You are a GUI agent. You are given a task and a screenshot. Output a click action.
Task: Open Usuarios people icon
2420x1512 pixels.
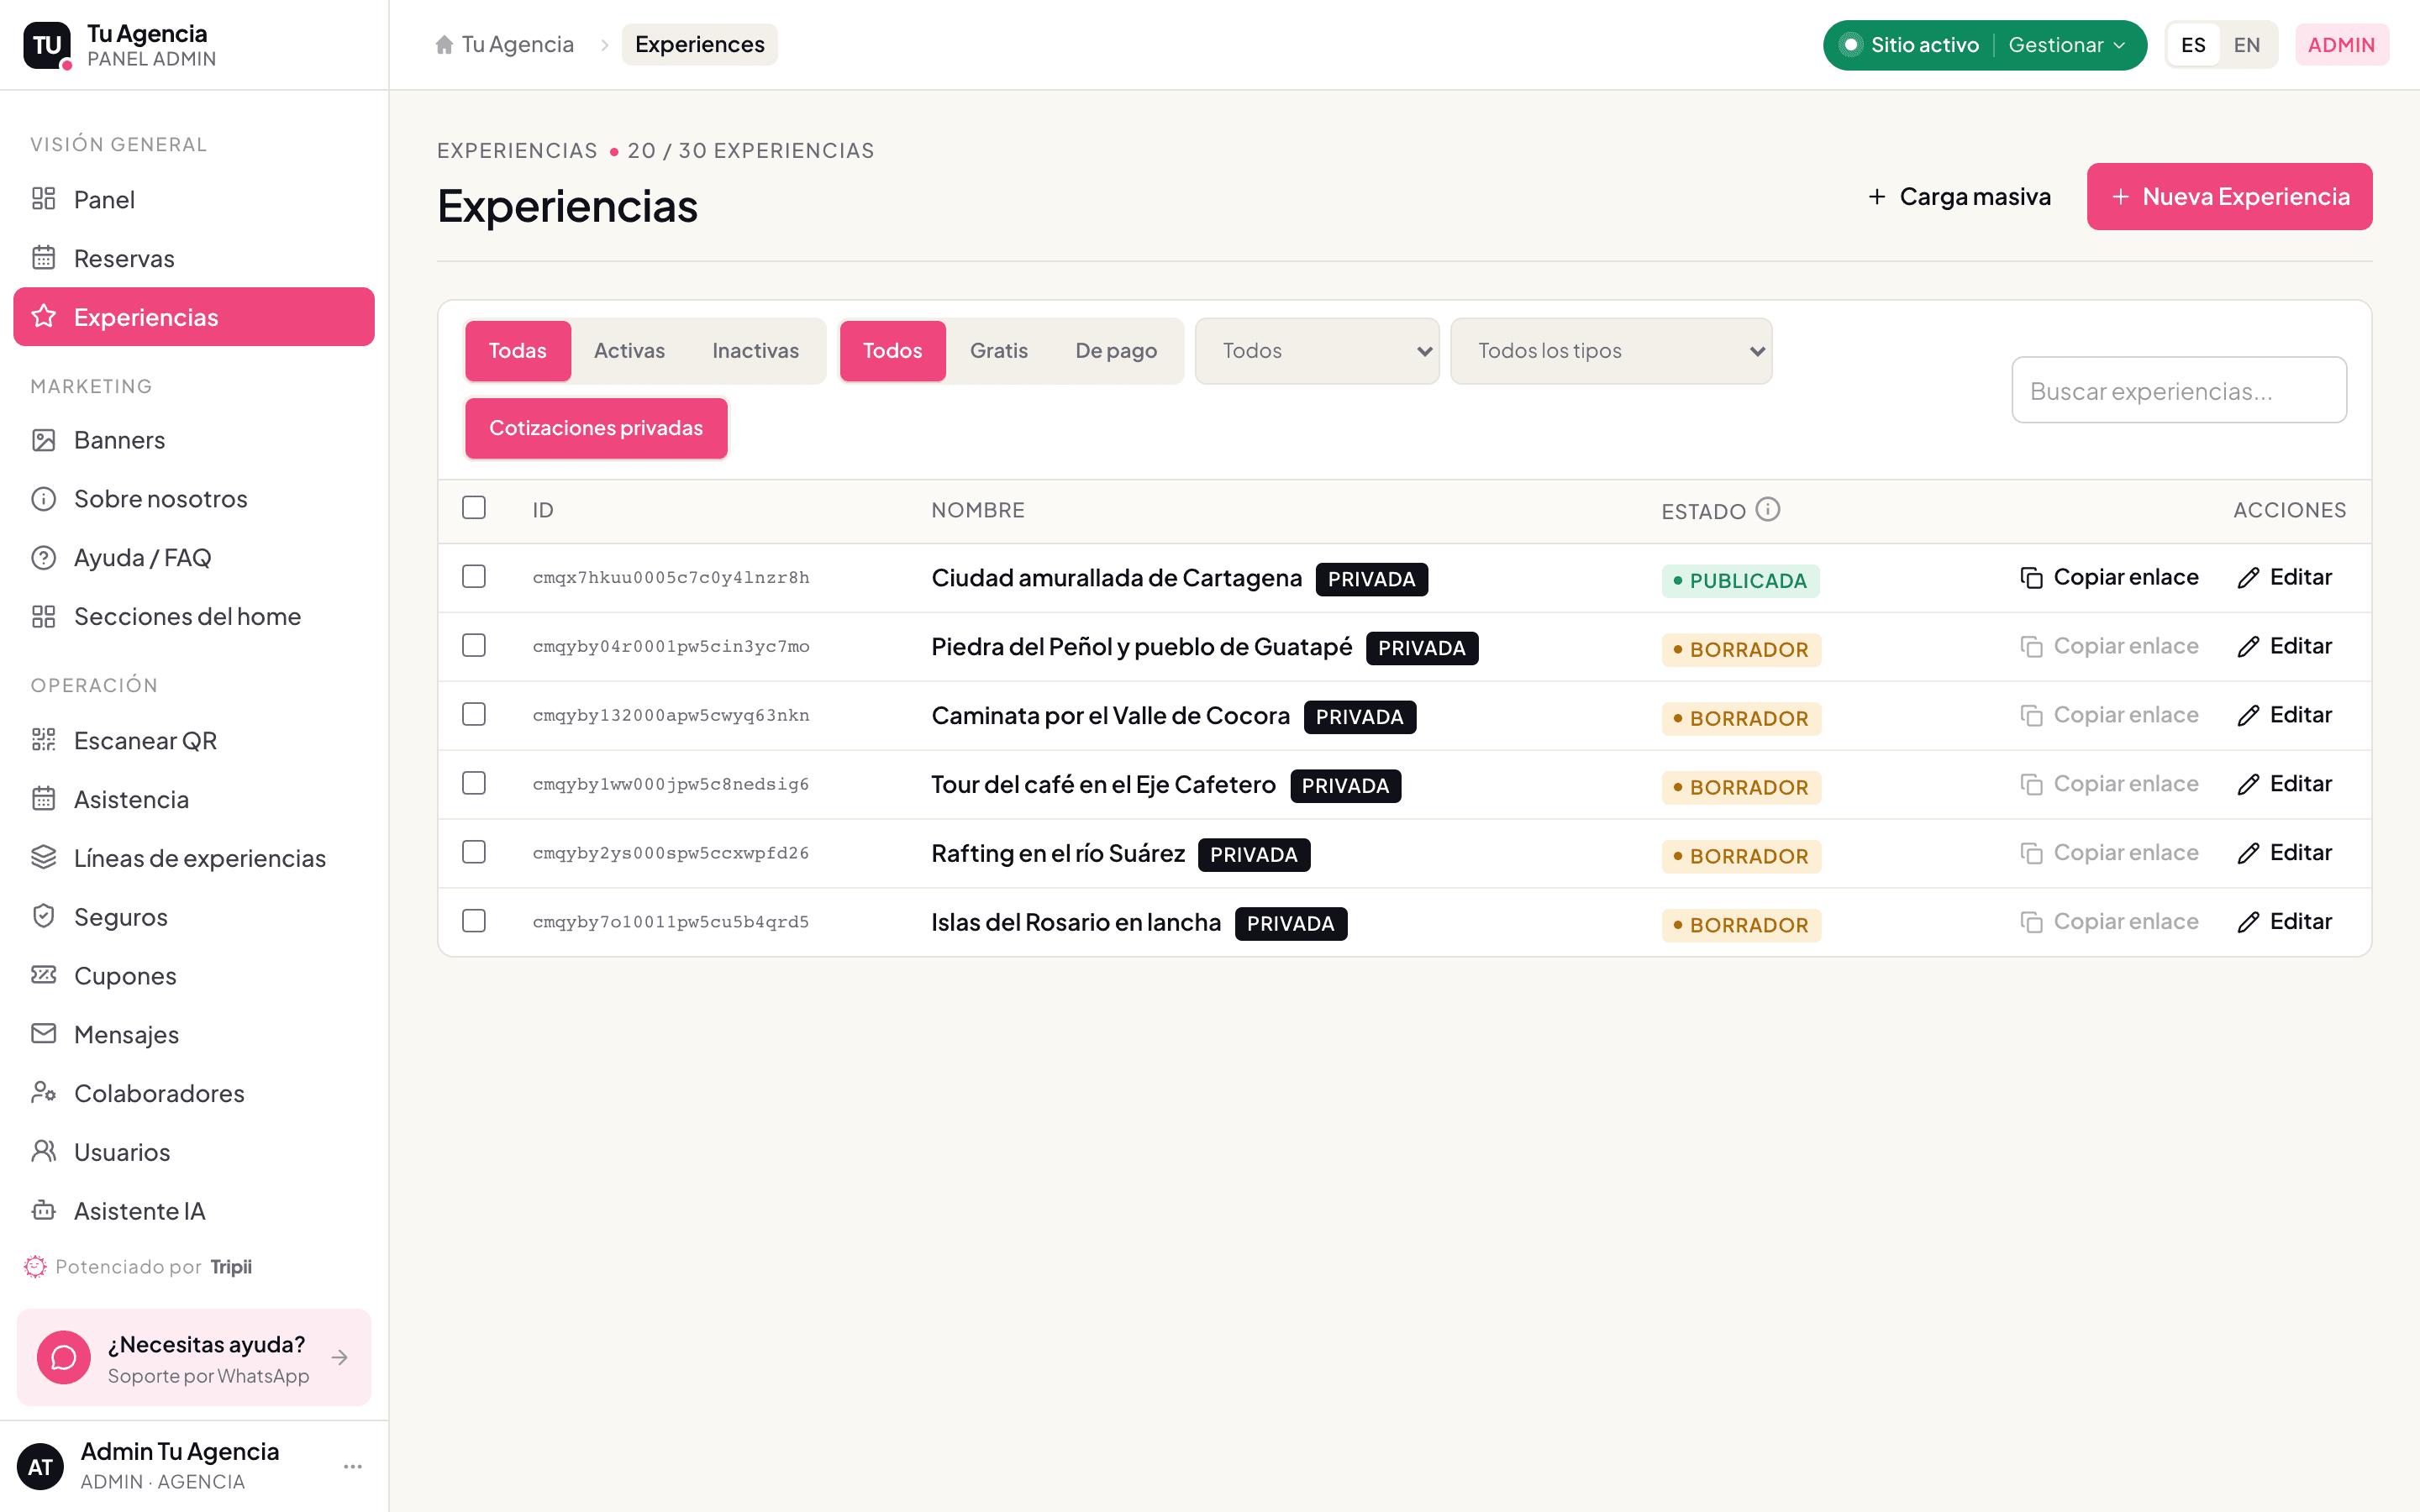(43, 1152)
